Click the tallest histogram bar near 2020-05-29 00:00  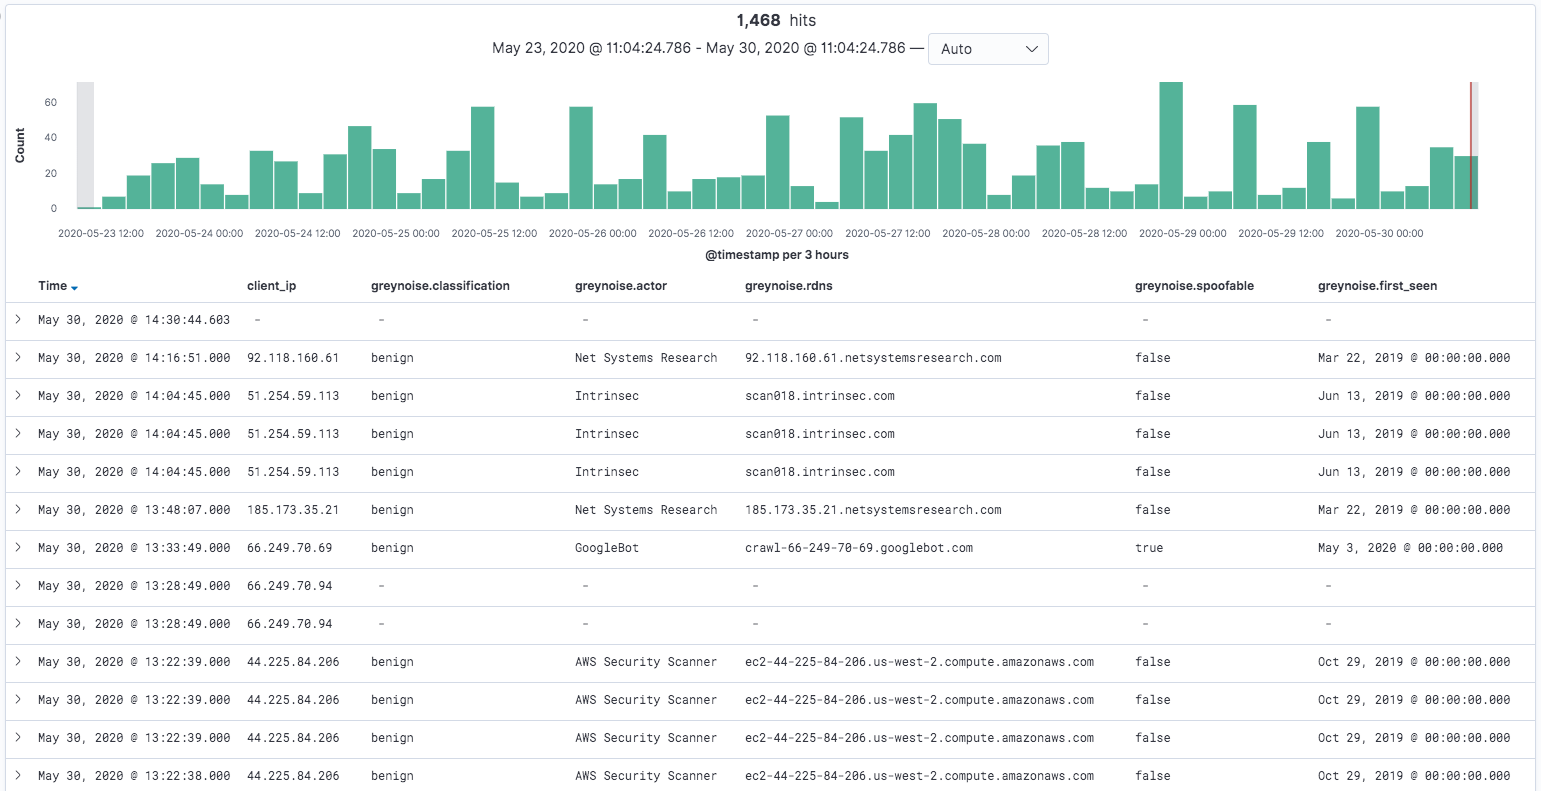pyautogui.click(x=1171, y=145)
